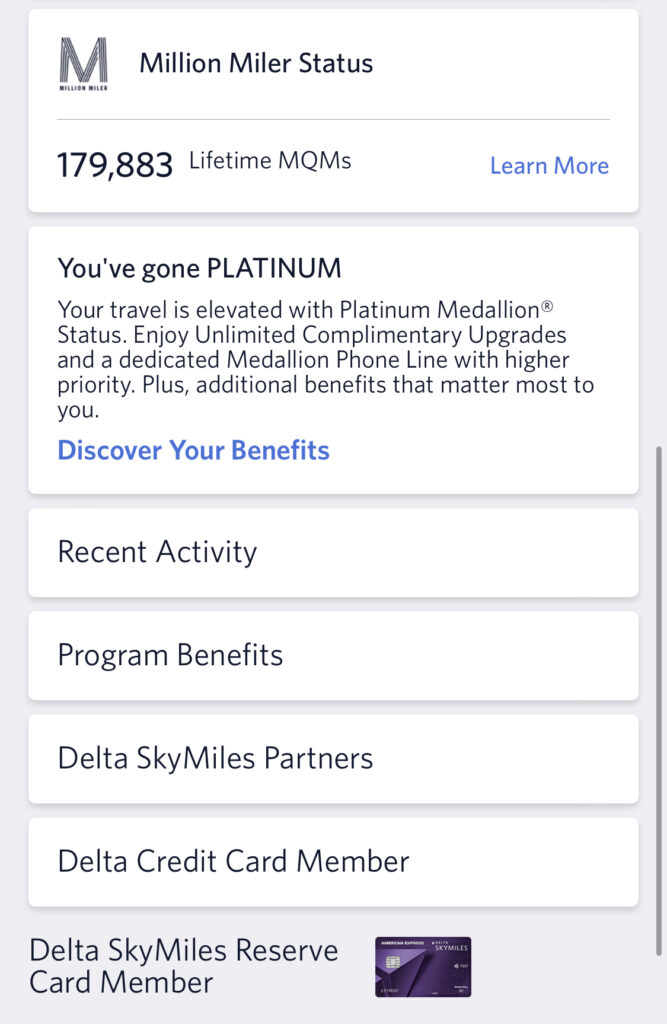Select the contactless payment icon on the card
Viewport: 667px width, 1024px height.
coord(456,965)
